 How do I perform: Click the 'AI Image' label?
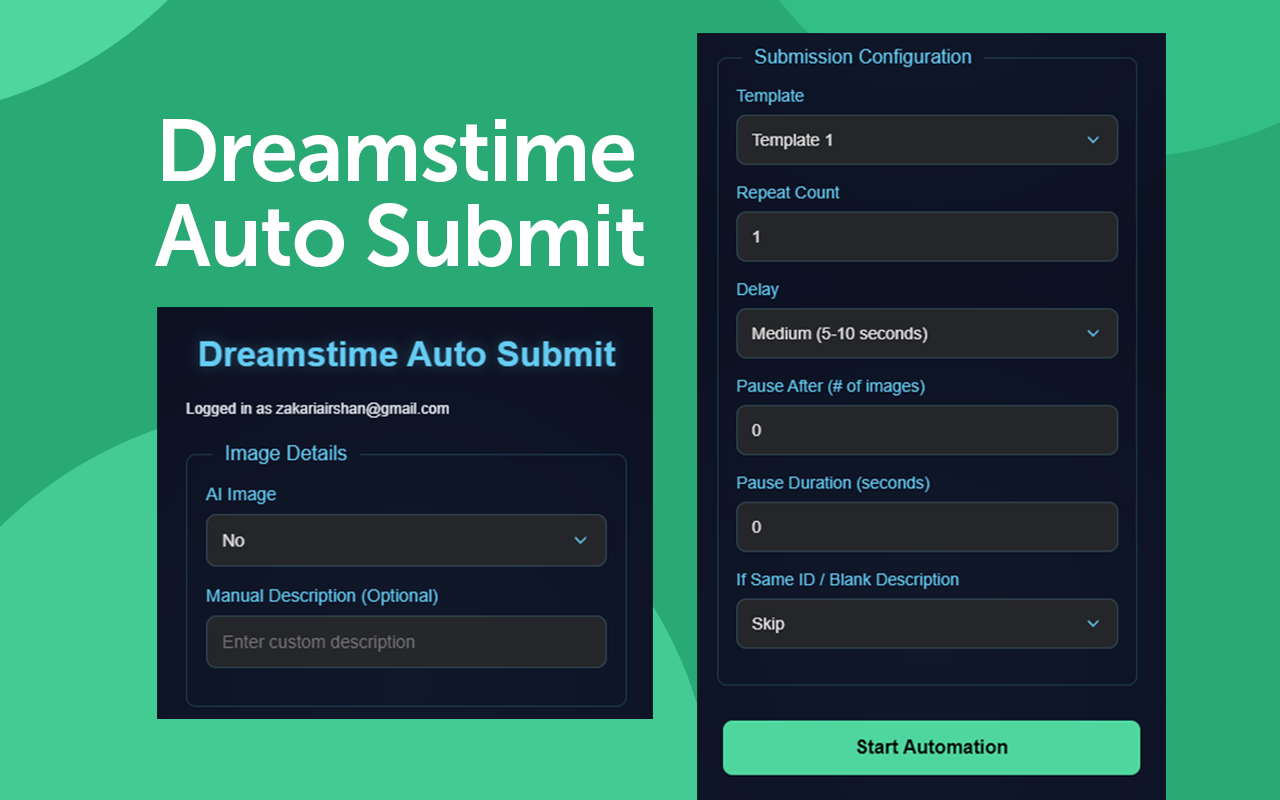(241, 494)
